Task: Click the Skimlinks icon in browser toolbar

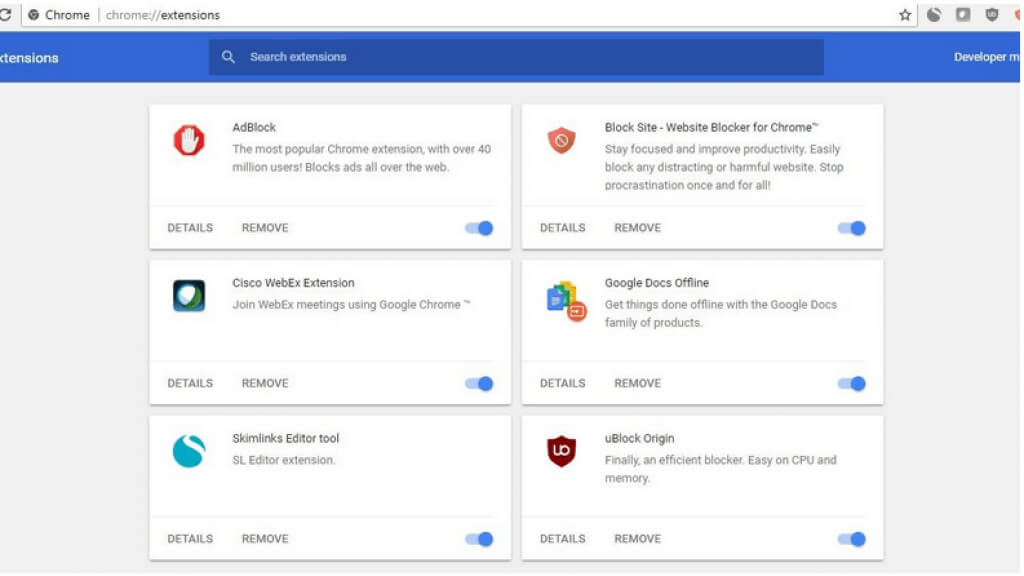Action: 934,15
